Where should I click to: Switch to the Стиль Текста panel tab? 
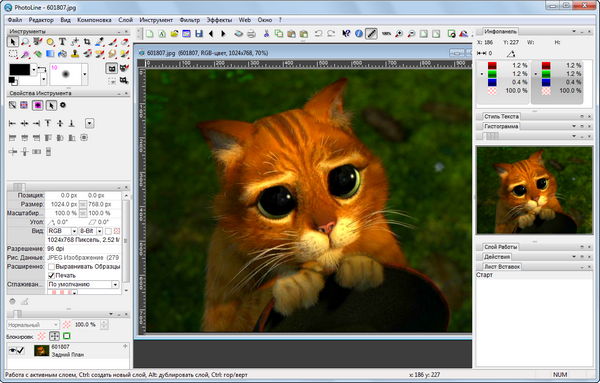(x=501, y=116)
